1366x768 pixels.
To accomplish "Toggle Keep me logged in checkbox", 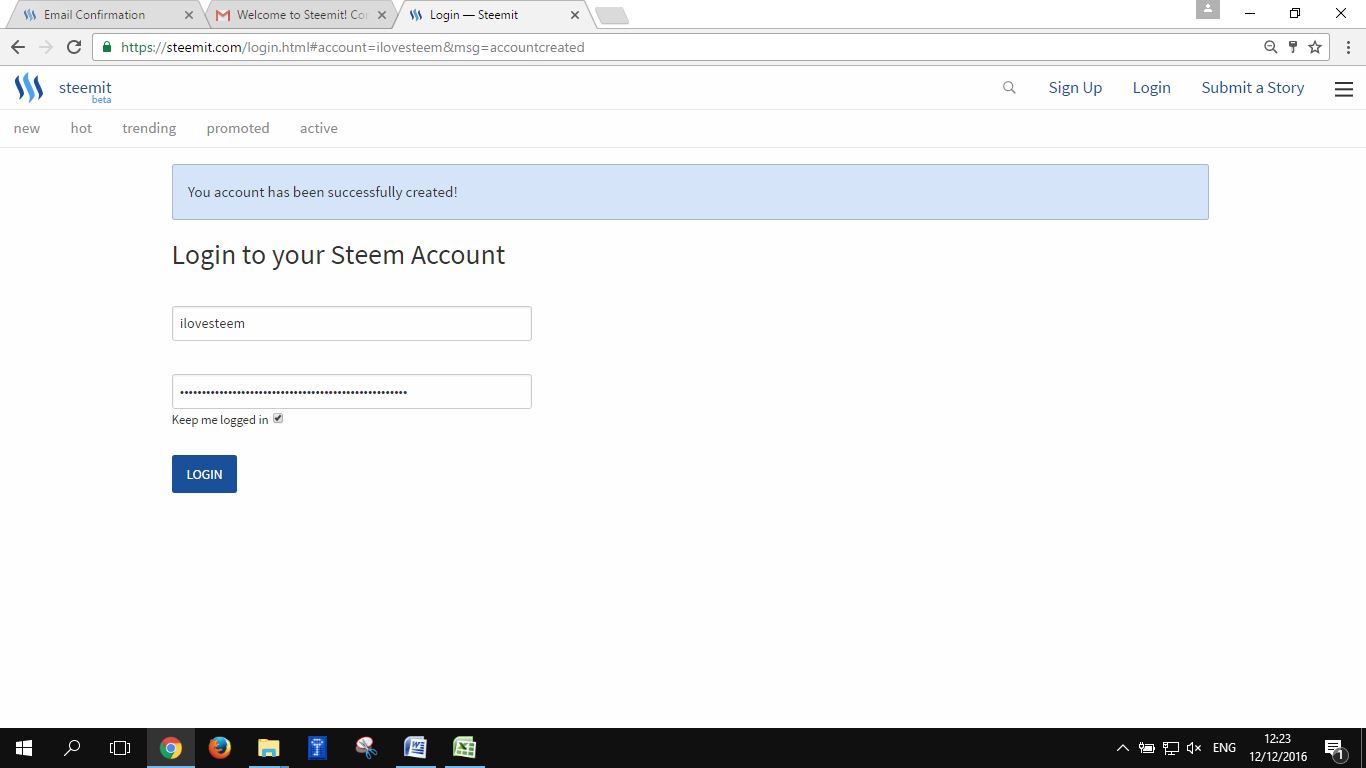I will [278, 418].
